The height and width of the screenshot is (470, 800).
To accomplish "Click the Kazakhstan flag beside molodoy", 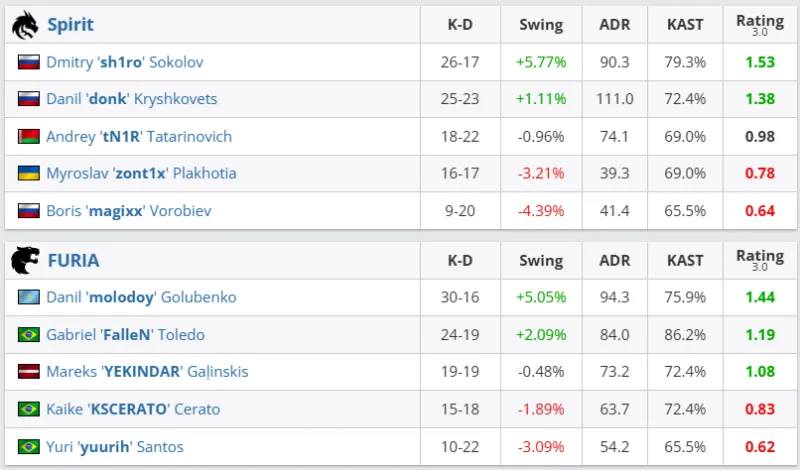I will tap(29, 298).
